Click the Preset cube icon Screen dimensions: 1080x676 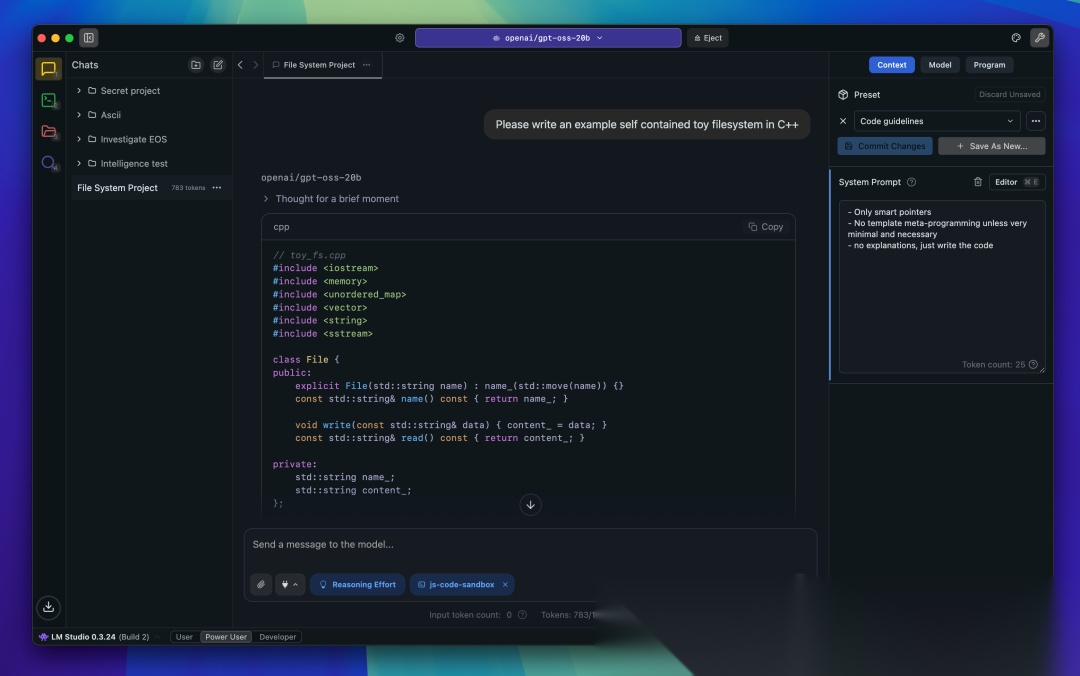coord(843,94)
